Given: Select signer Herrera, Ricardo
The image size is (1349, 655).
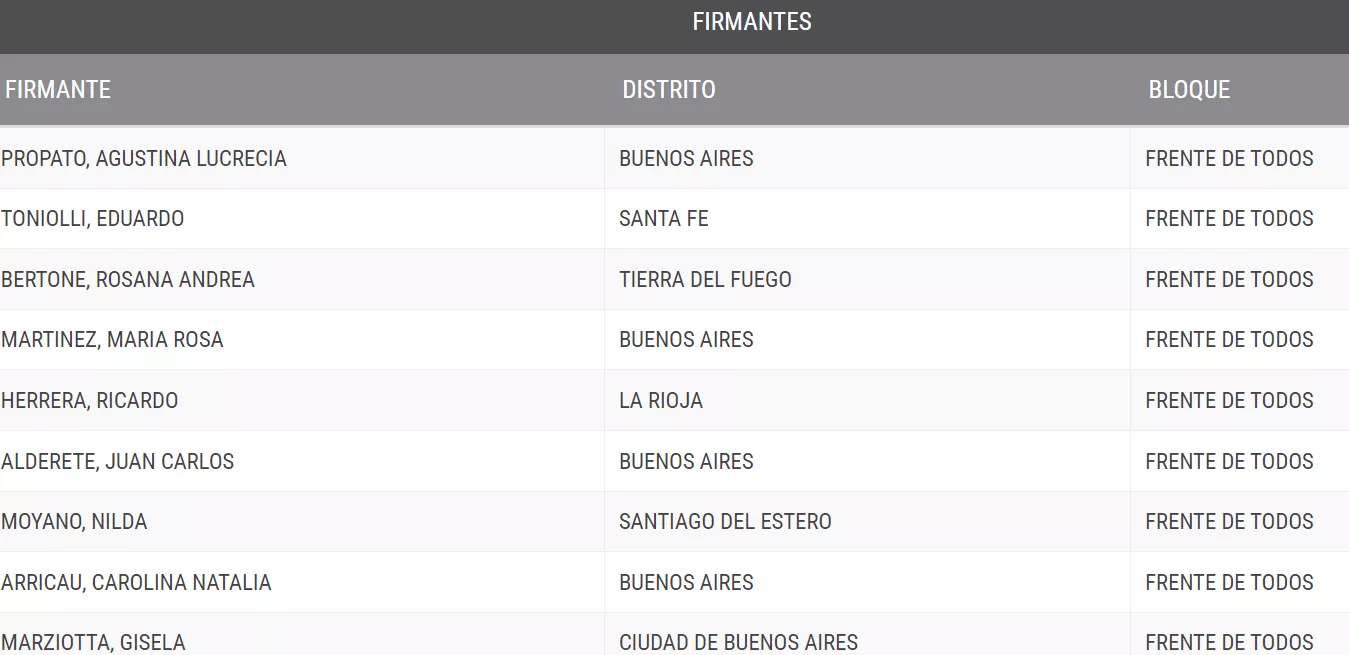Looking at the screenshot, I should click(90, 400).
